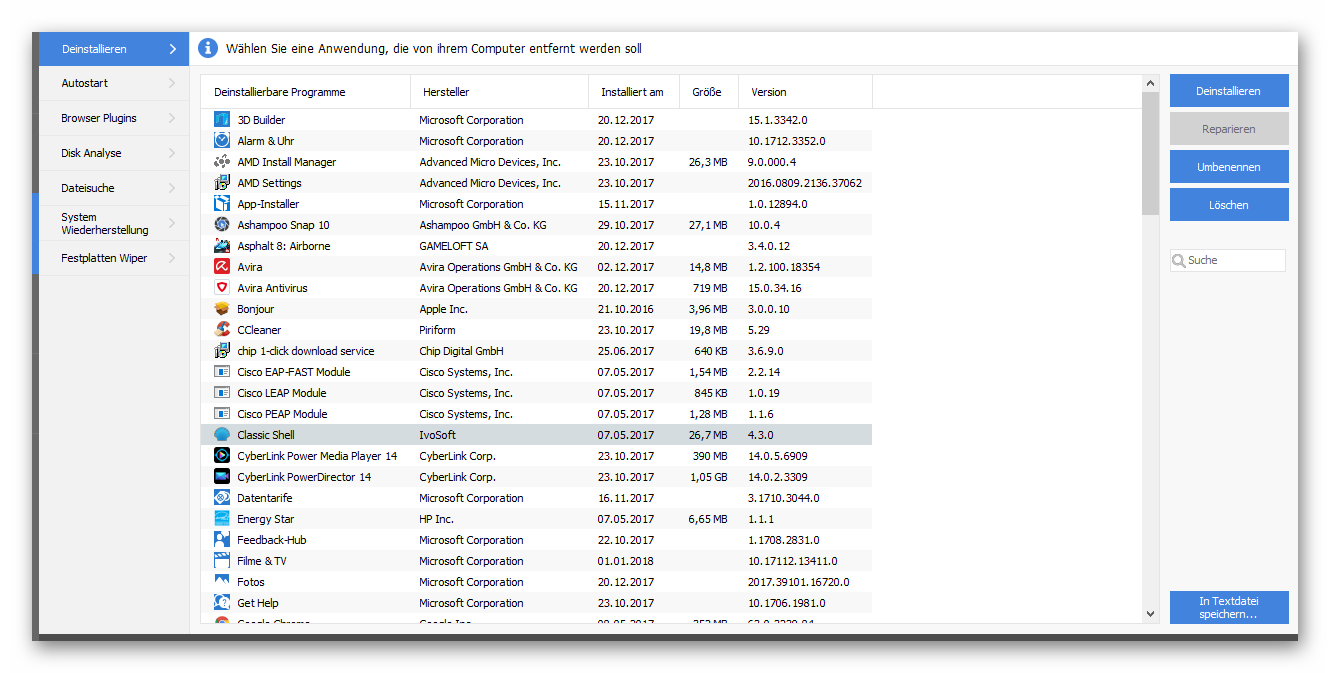Screen dimensions: 1330x673
Task: Go to Dateisuche section
Action: click(113, 188)
